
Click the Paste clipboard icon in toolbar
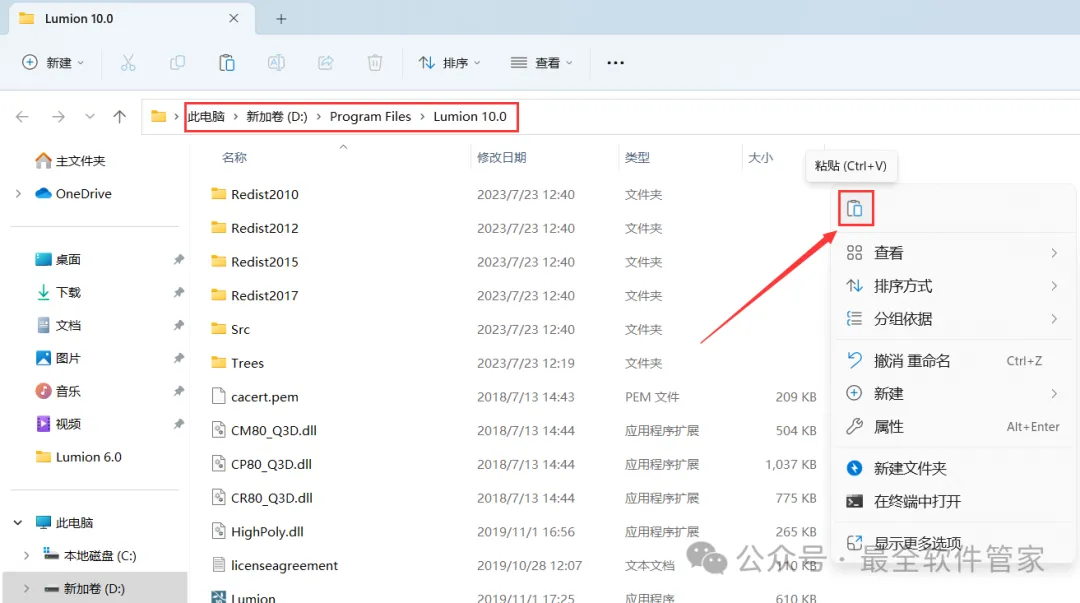pyautogui.click(x=227, y=63)
